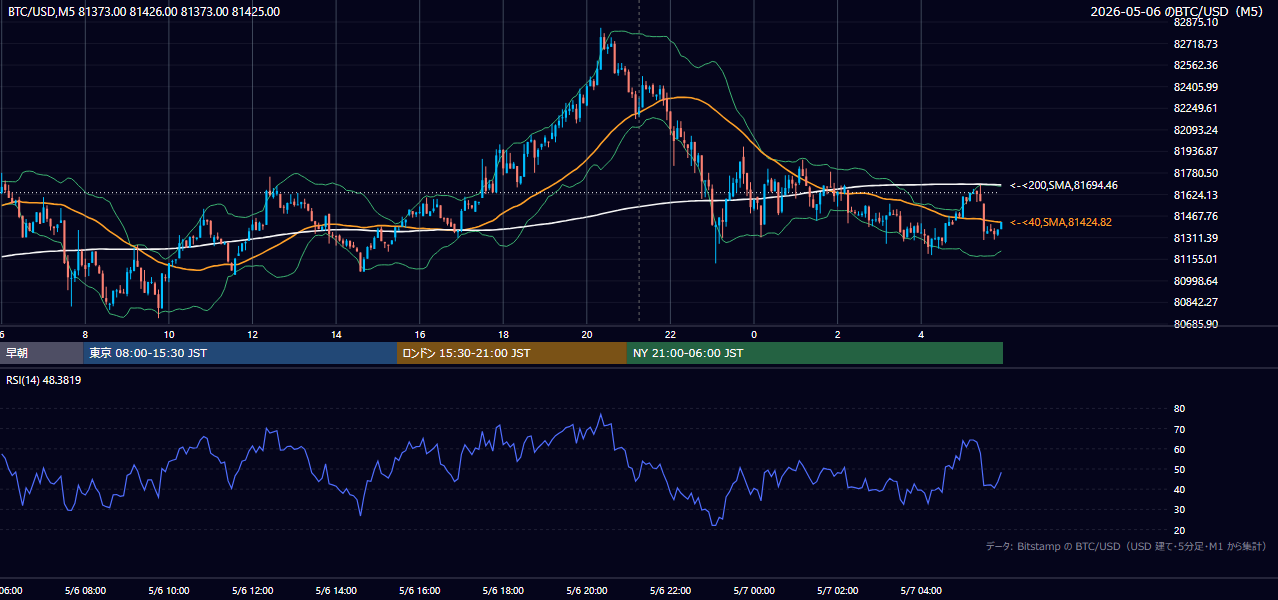Click the RSI axis level 80
This screenshot has height=600, width=1278.
point(1179,409)
